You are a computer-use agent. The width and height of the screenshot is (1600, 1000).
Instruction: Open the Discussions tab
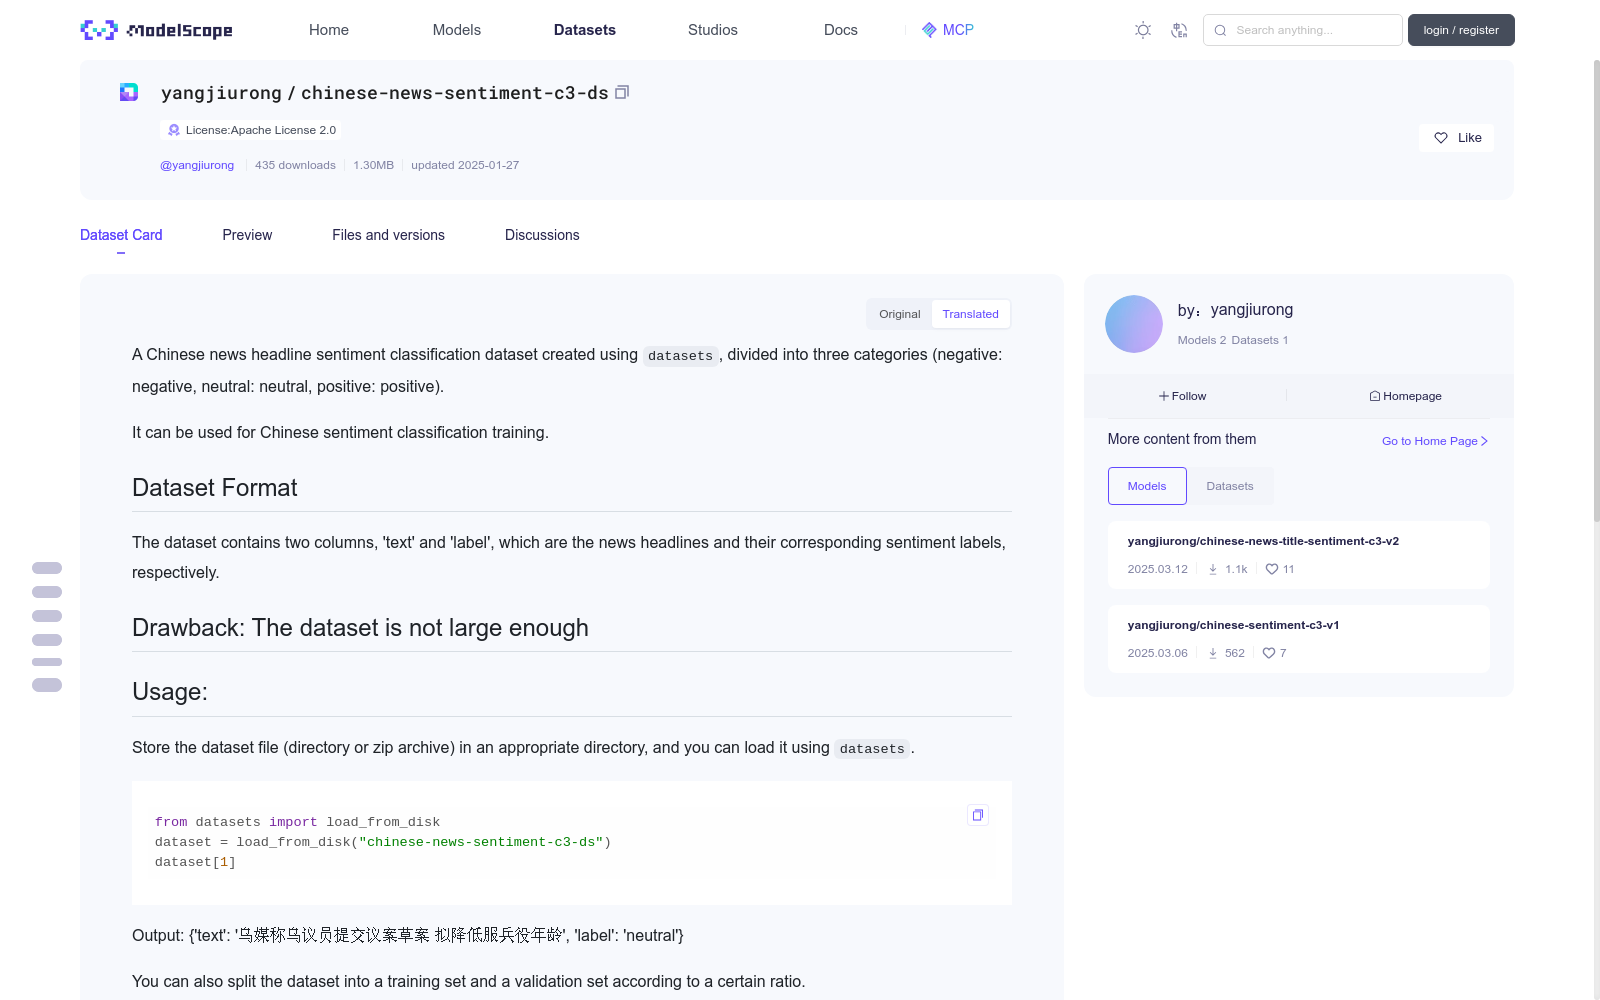pos(542,235)
